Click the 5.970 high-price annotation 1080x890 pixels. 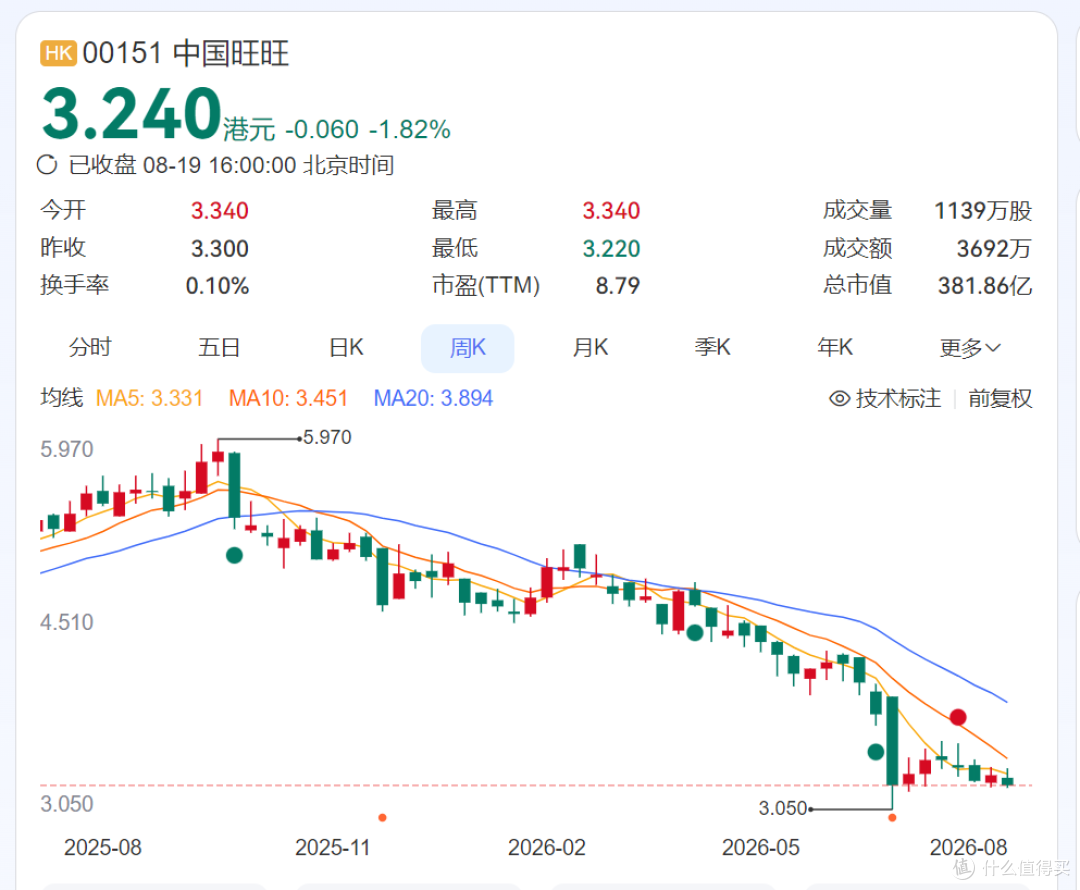[327, 437]
